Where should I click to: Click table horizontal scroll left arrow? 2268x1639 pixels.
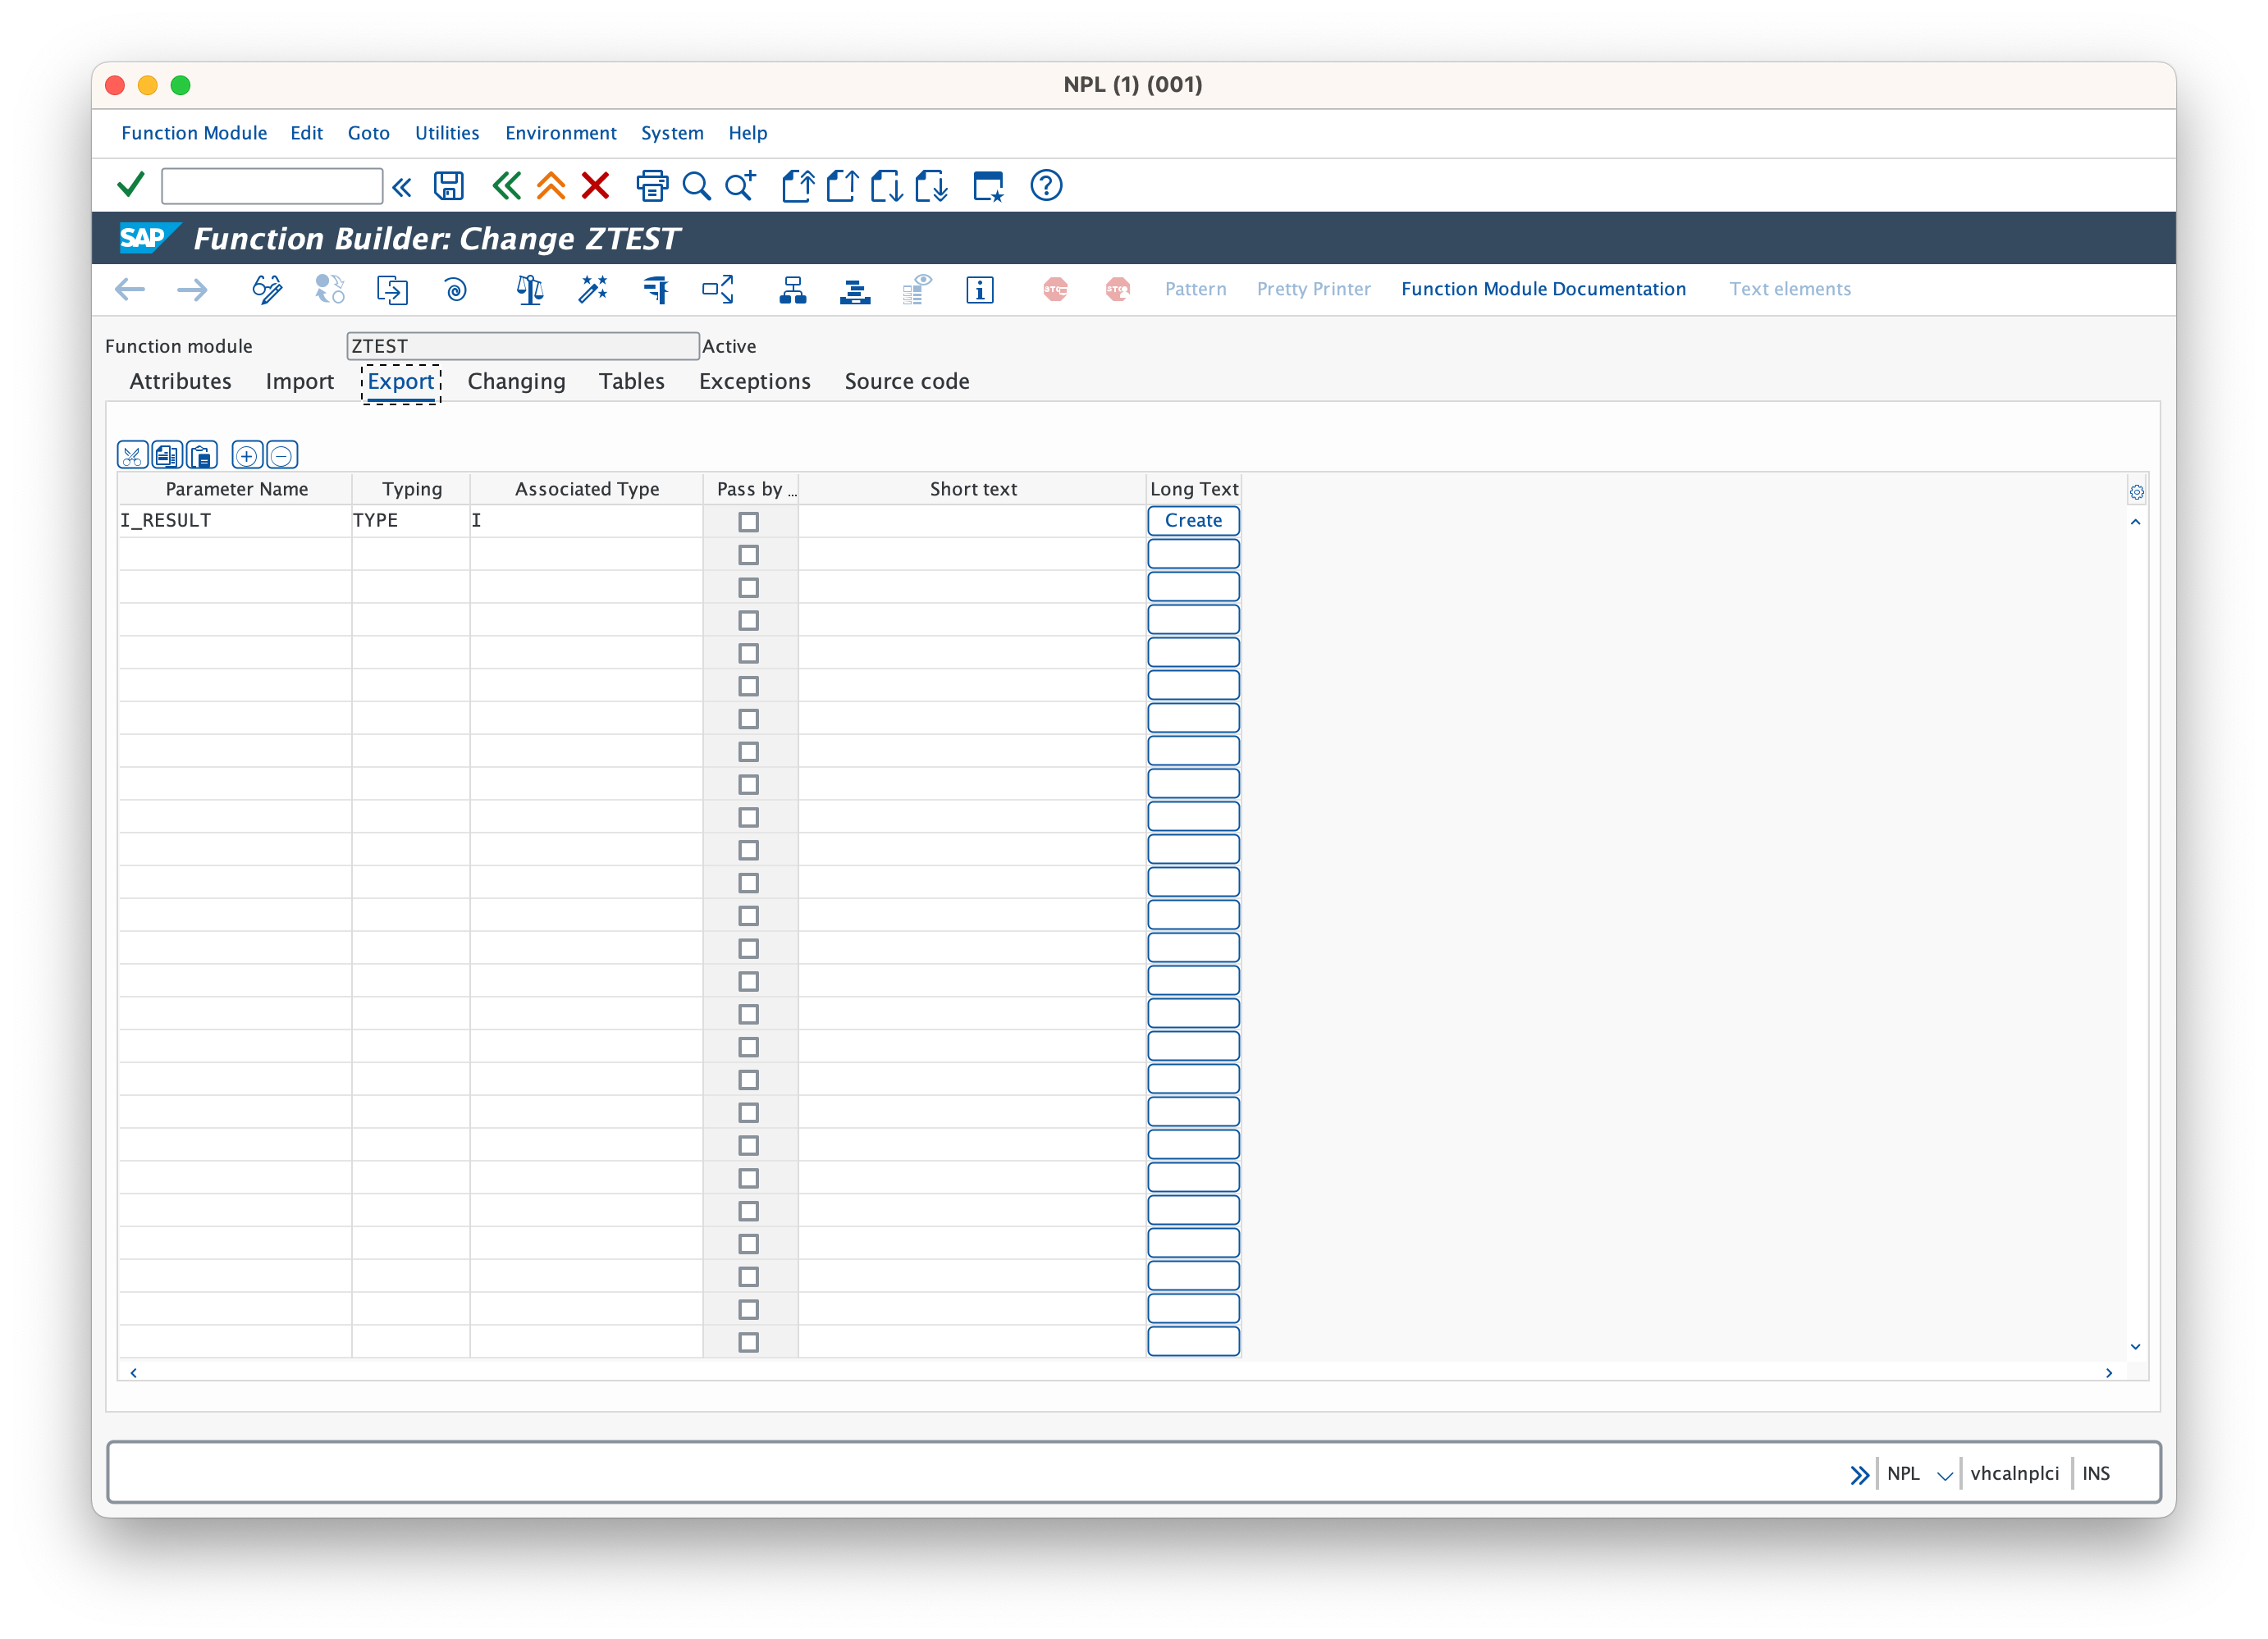point(133,1373)
